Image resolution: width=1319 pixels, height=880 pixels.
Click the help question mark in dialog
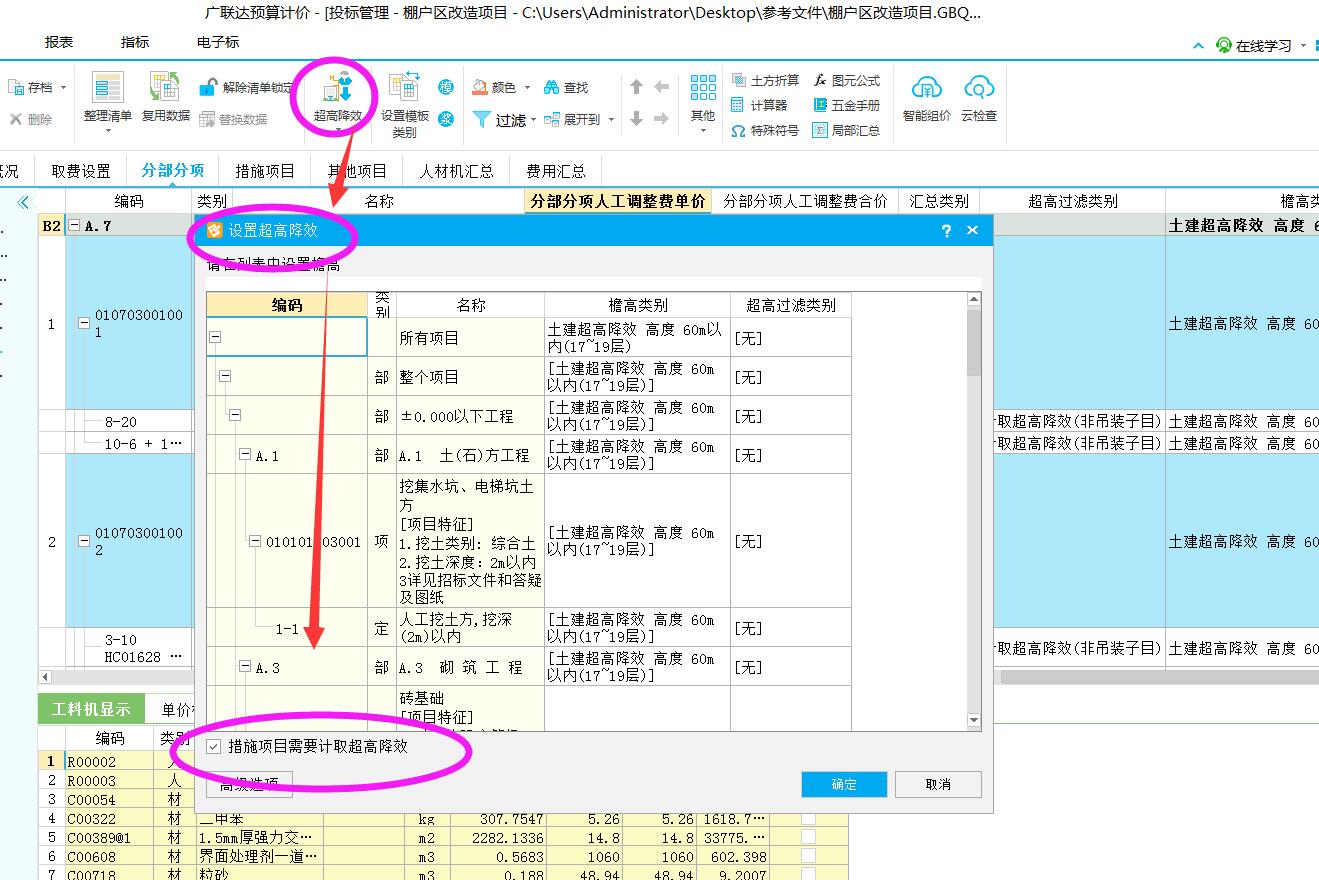tap(946, 230)
